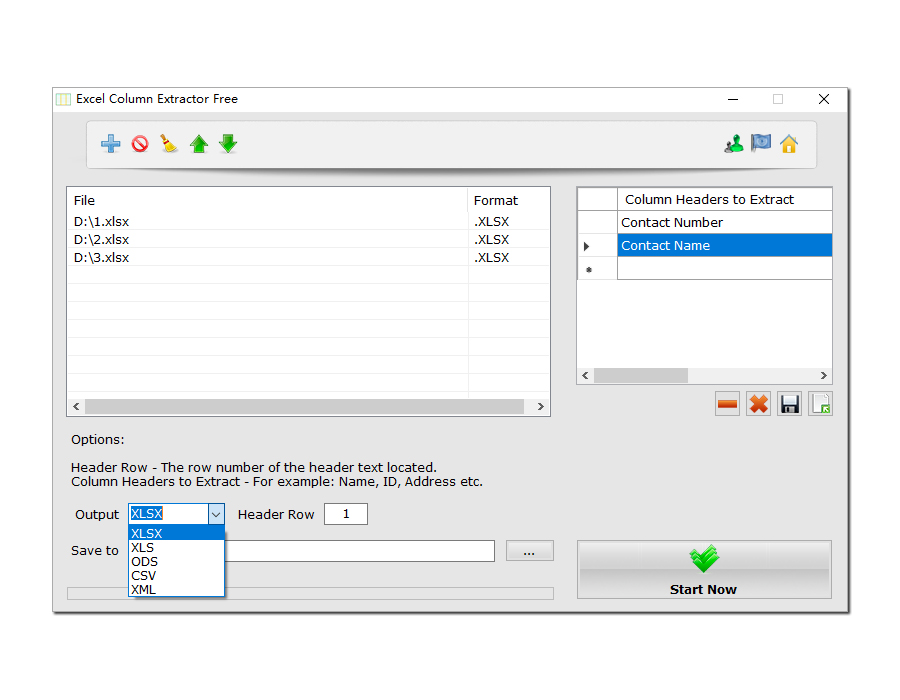Click the Save to path field
The width and height of the screenshot is (900, 700).
click(359, 551)
